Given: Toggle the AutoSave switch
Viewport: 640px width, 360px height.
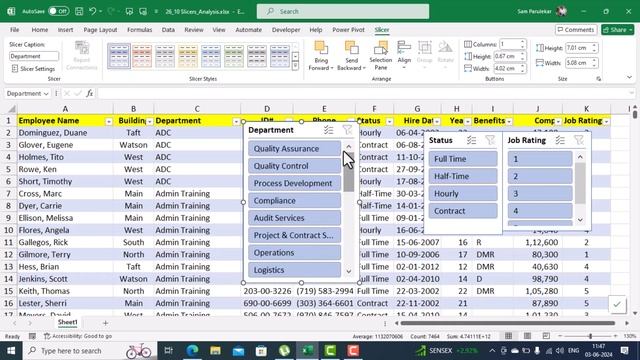Looking at the screenshot, I should (58, 11).
